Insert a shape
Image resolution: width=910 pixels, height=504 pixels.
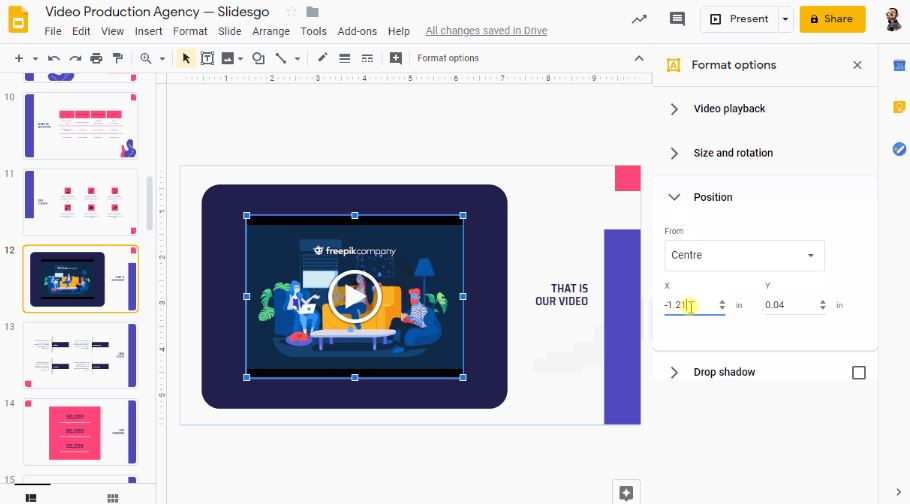(258, 58)
